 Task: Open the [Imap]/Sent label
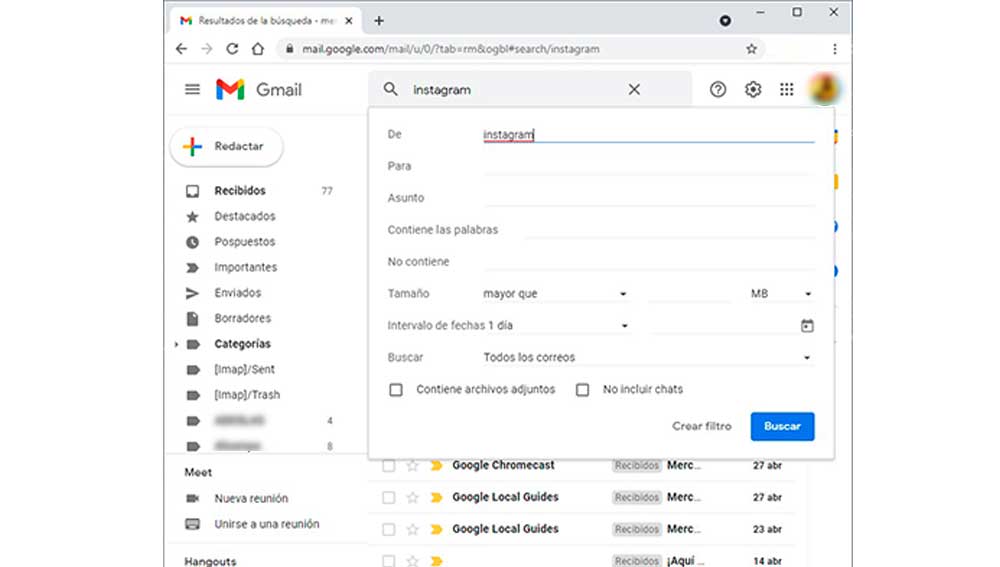point(244,369)
